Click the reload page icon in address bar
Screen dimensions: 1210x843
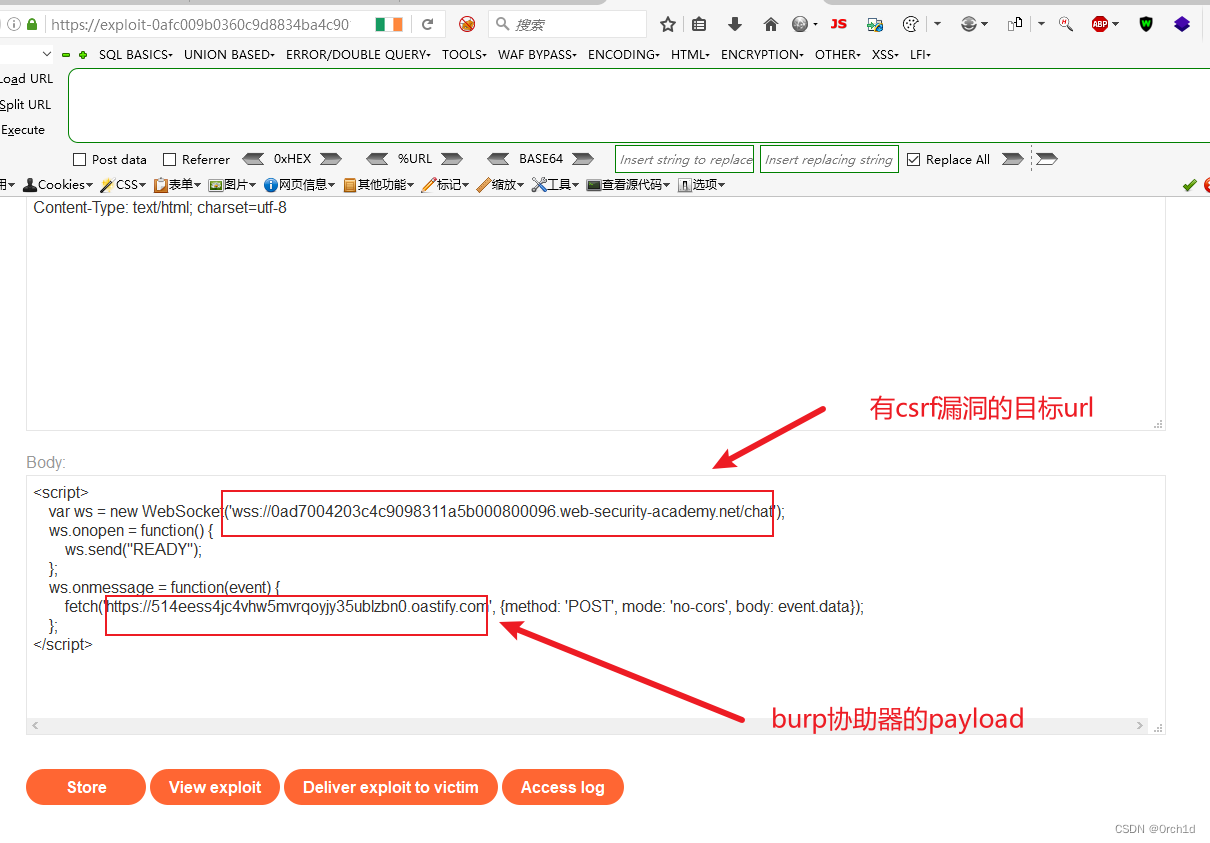pyautogui.click(x=428, y=24)
